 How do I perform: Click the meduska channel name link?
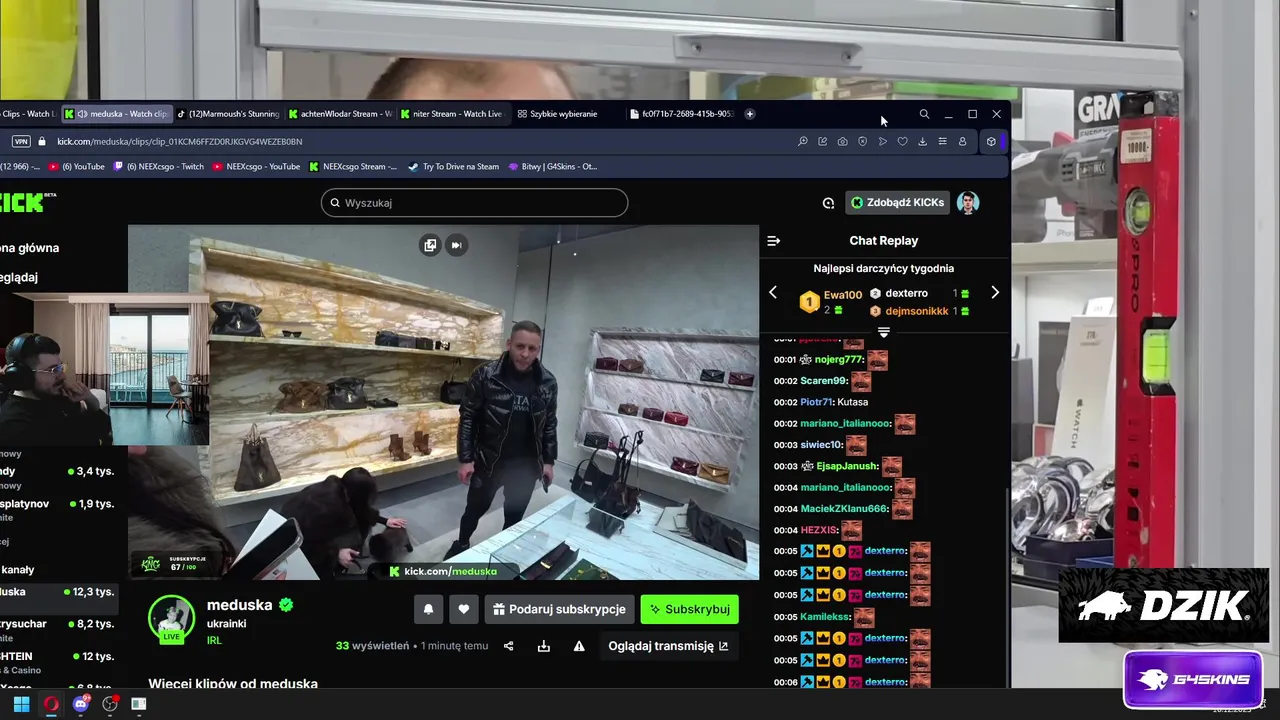[x=239, y=605]
